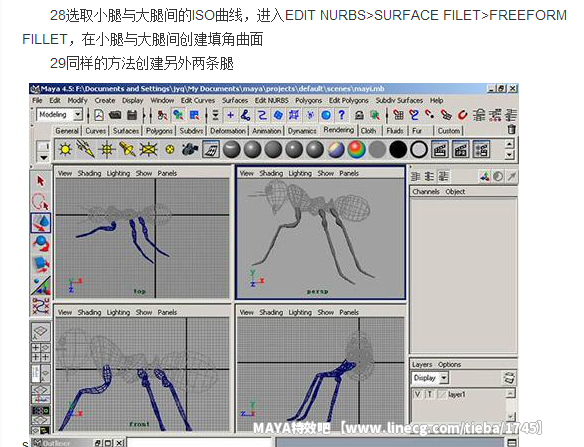584x447 pixels.
Task: Open the Surfaces menu
Action: (235, 100)
